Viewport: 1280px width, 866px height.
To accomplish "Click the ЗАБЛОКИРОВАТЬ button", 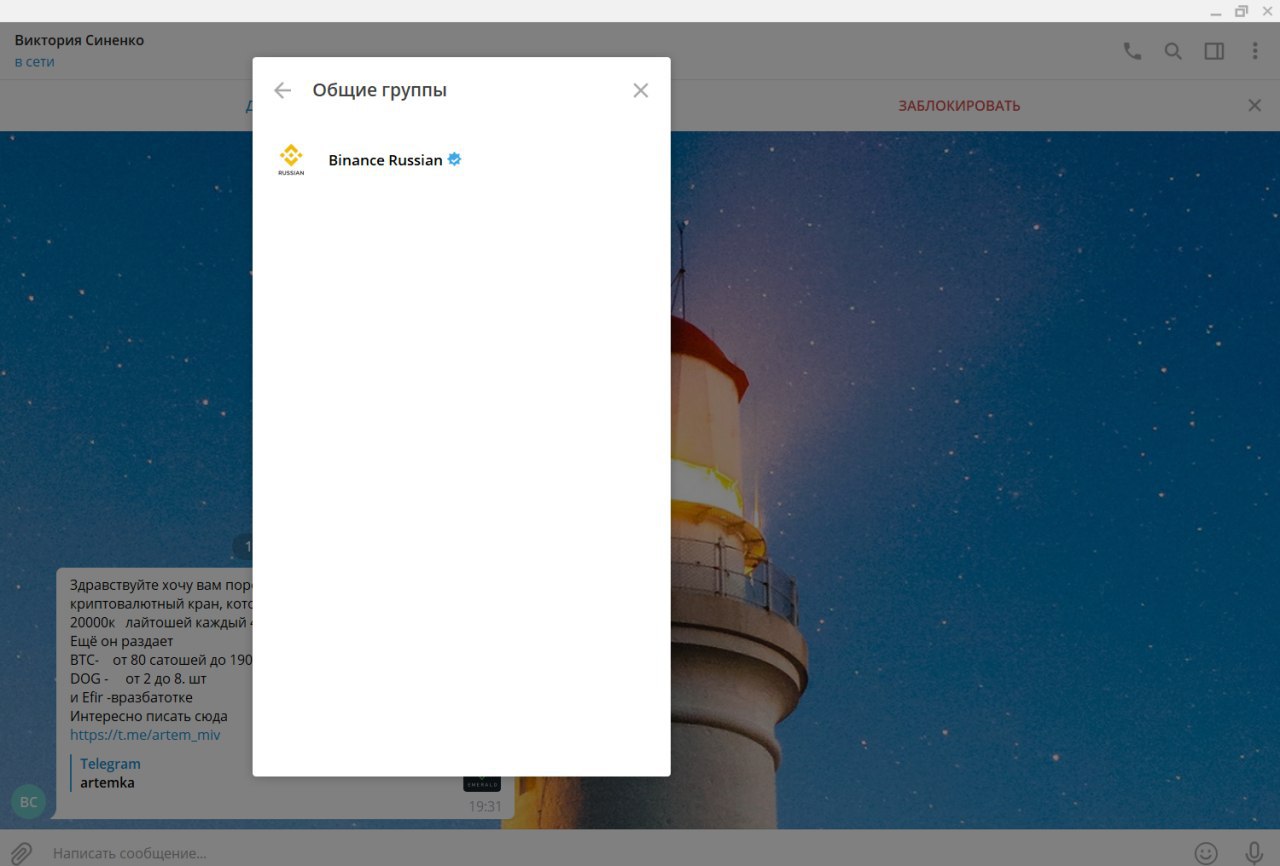I will tap(959, 106).
